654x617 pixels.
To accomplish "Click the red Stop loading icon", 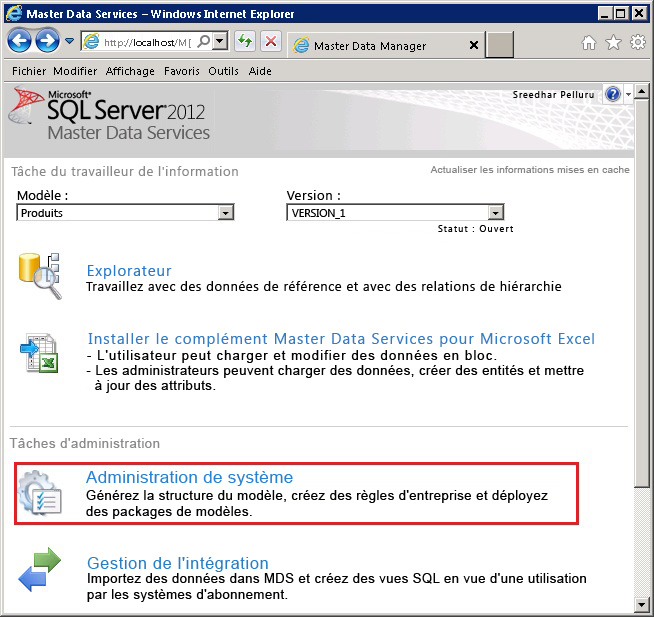I will click(x=271, y=41).
